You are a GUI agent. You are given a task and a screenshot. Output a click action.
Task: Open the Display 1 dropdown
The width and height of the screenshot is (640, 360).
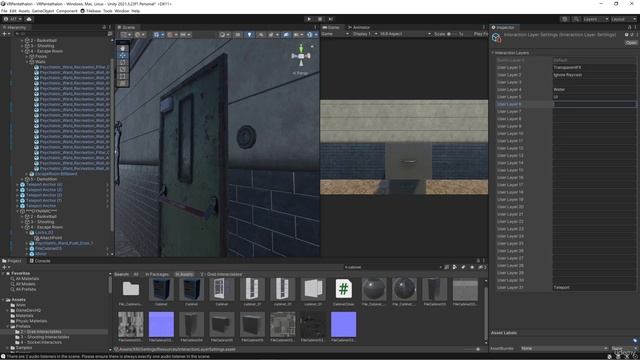(x=365, y=34)
